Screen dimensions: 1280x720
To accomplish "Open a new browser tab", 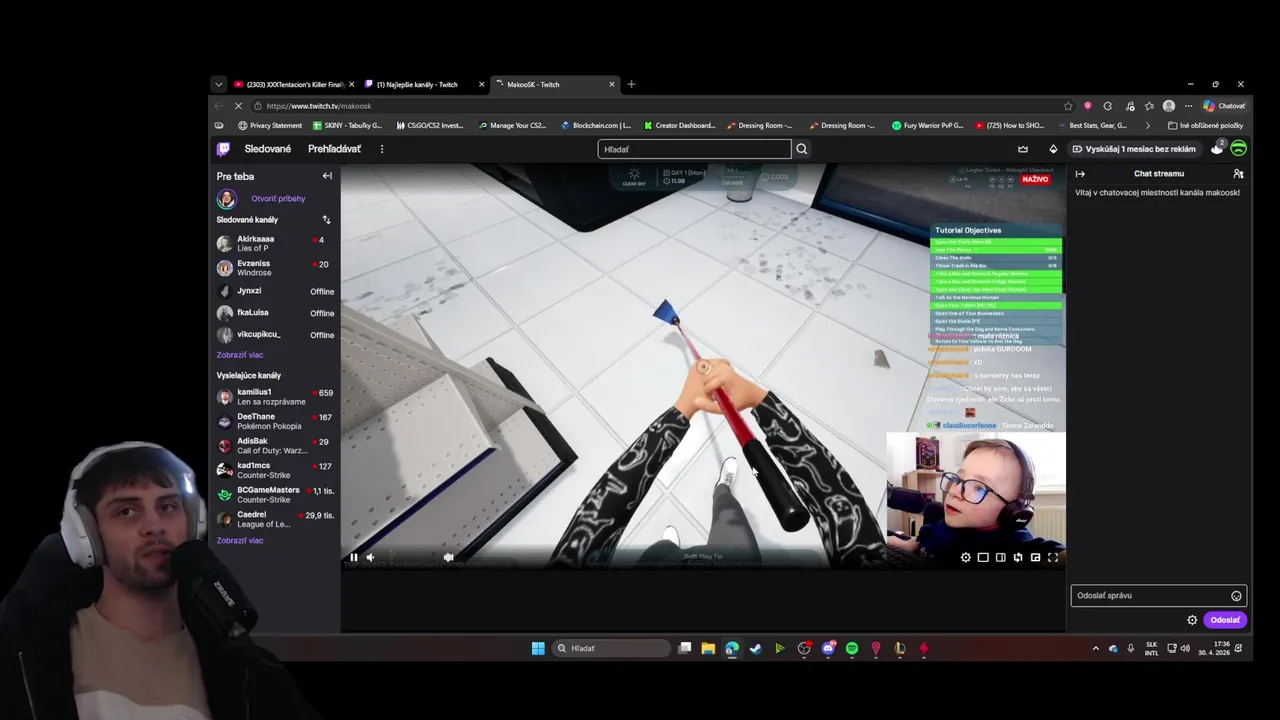I will pos(631,85).
